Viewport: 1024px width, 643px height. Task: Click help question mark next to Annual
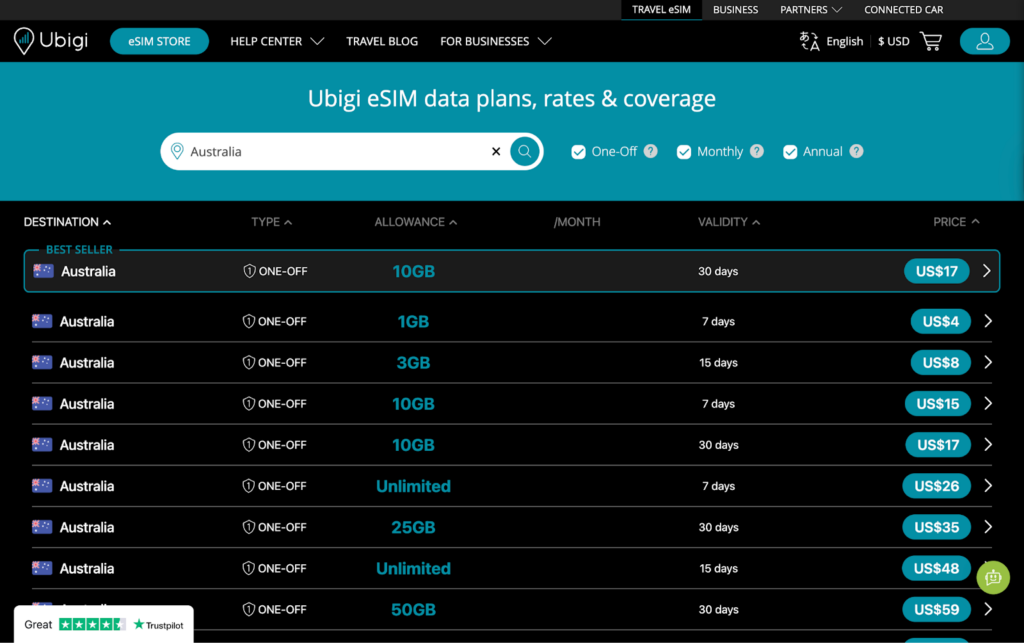point(856,151)
